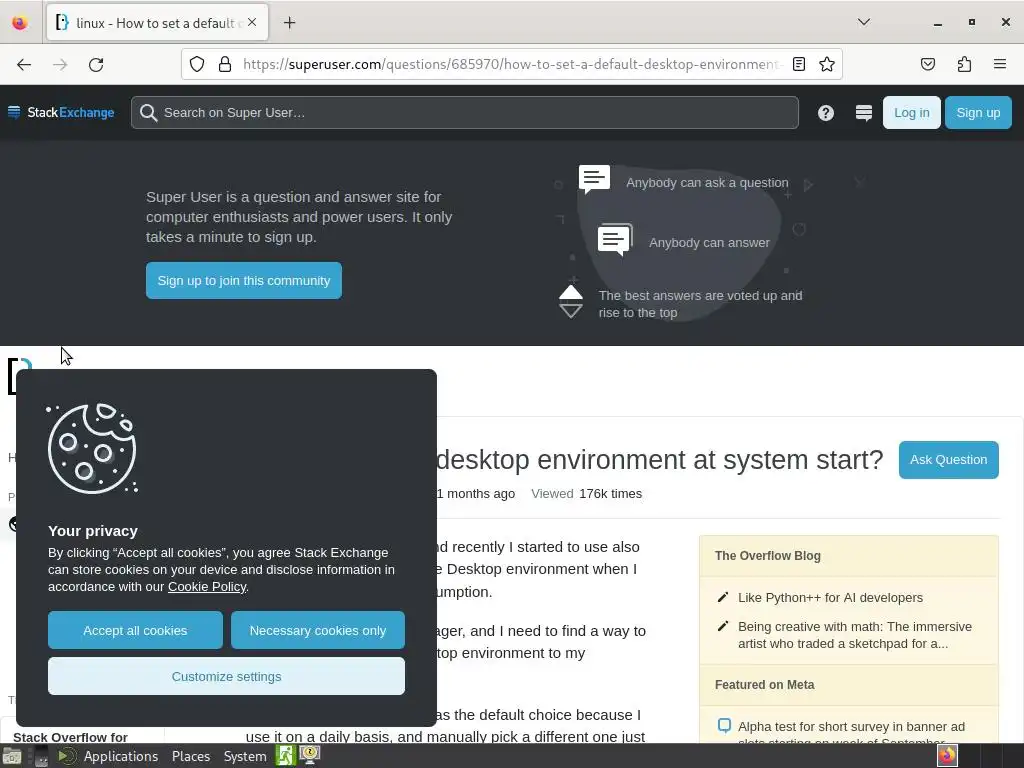Image resolution: width=1024 pixels, height=768 pixels.
Task: Open the Pocket save icon
Action: [x=927, y=64]
